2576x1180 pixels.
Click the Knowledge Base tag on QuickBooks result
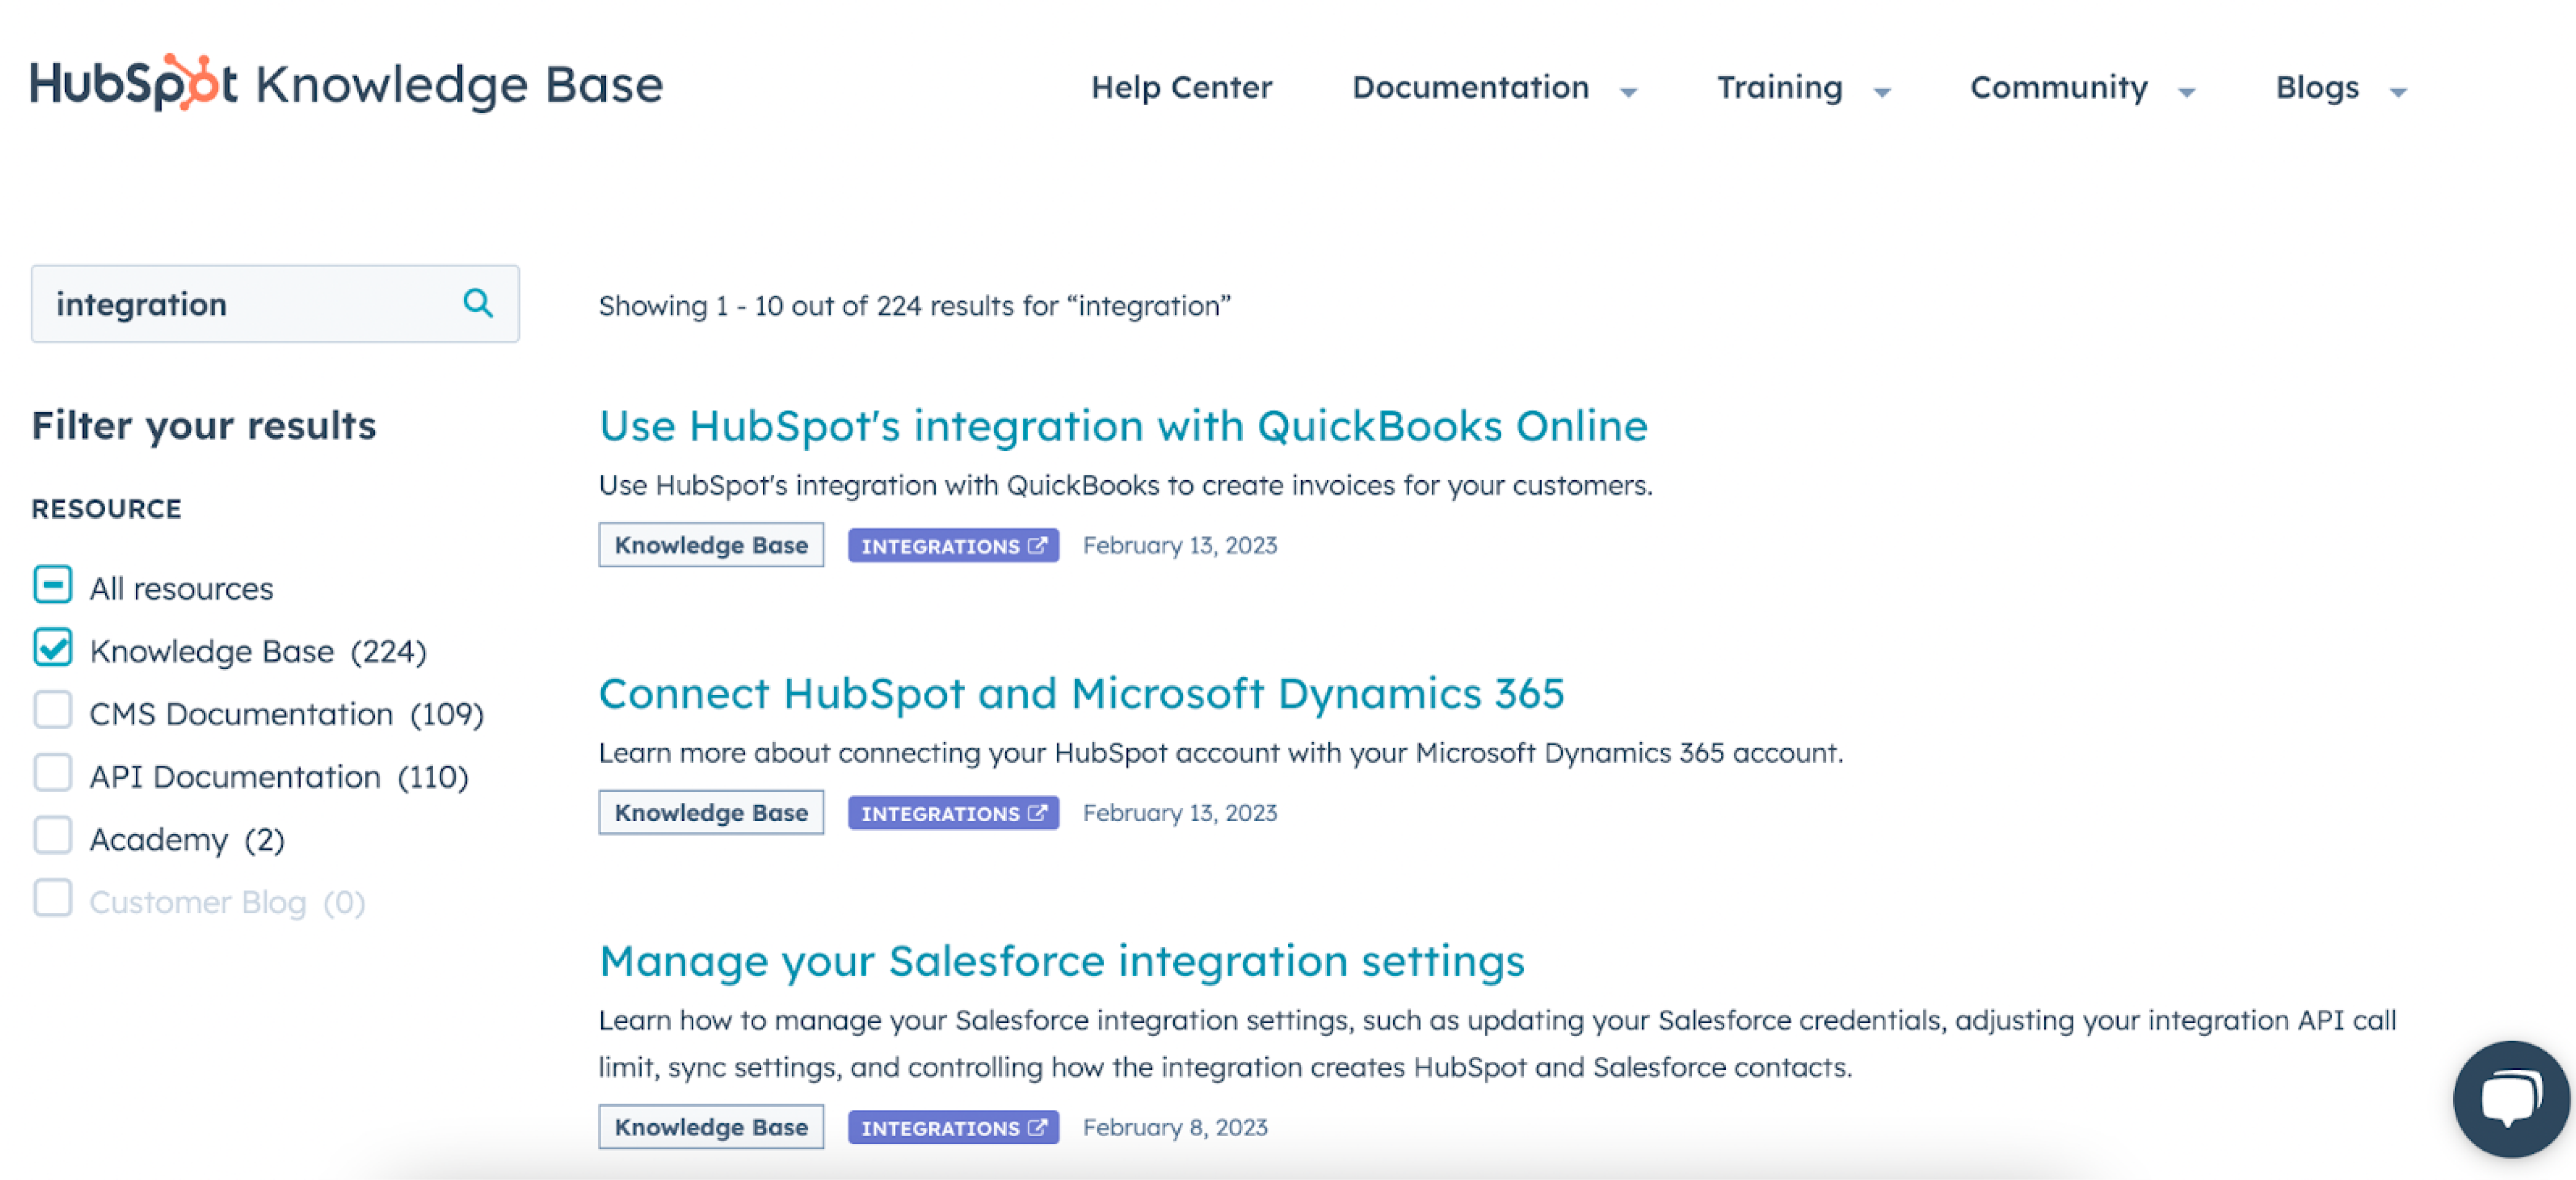point(710,545)
